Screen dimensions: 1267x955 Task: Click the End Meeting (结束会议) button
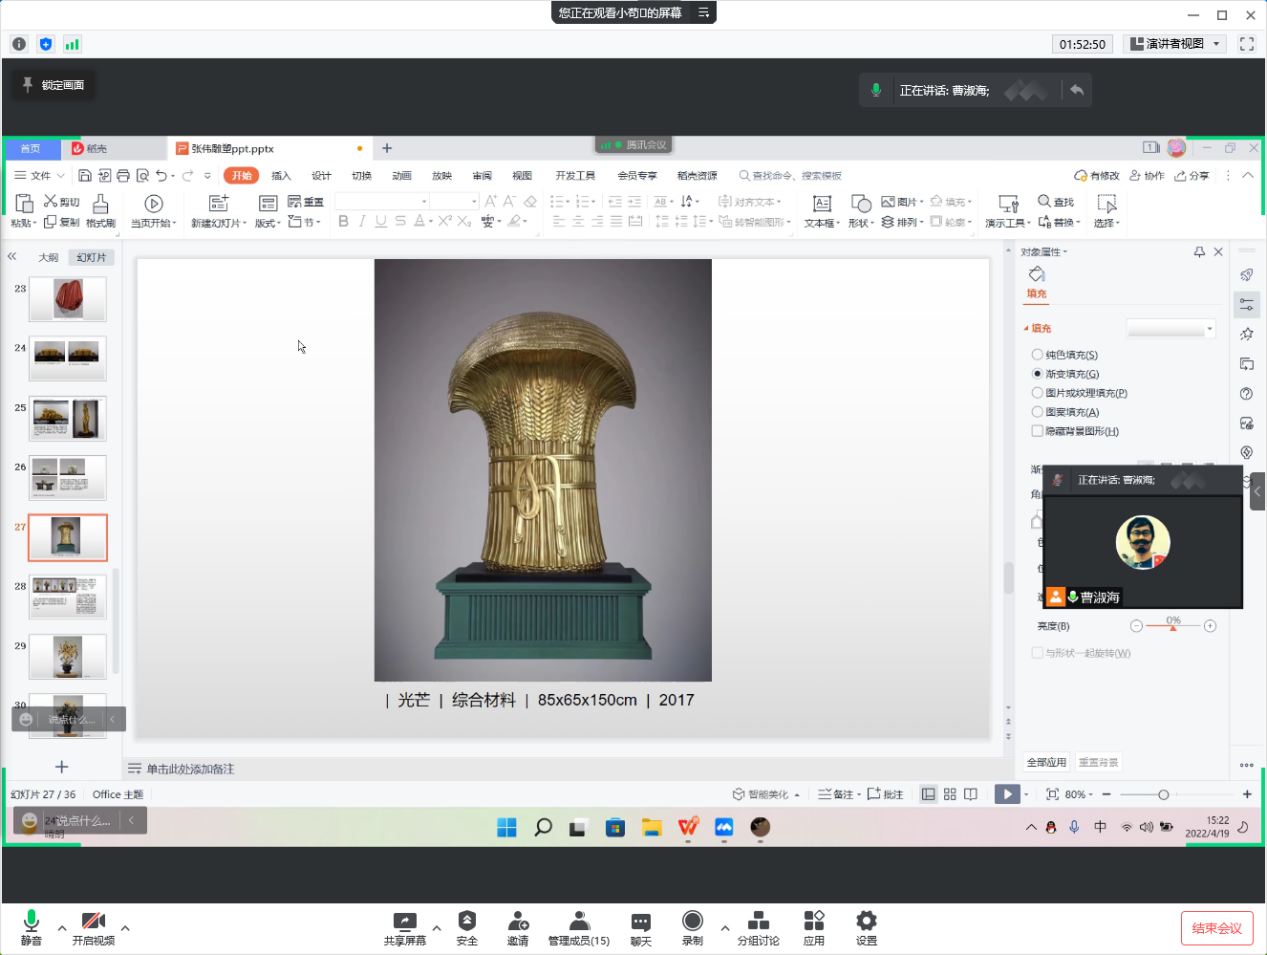coord(1216,928)
